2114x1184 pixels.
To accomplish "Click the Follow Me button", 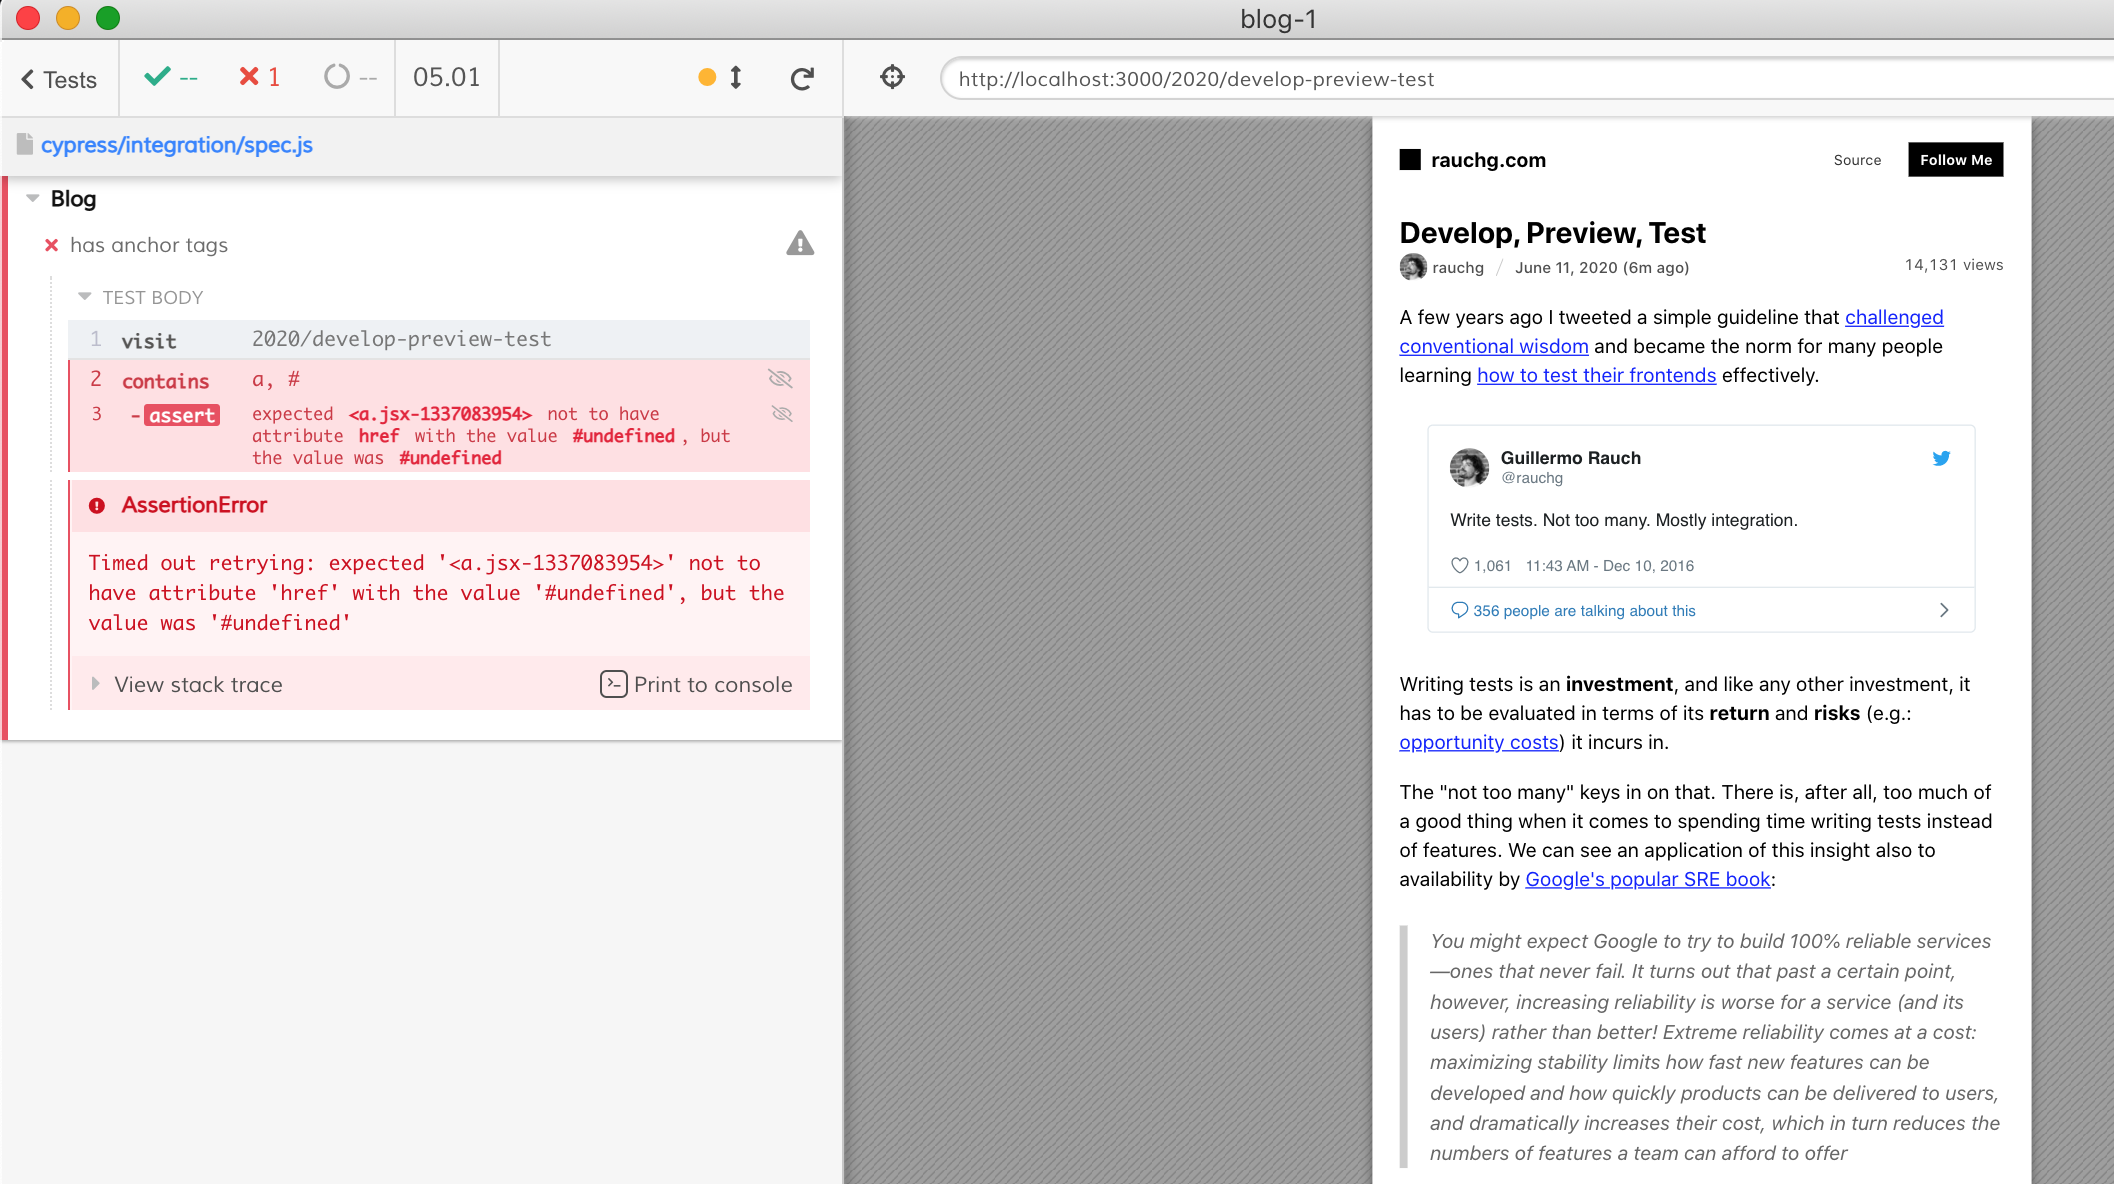I will [x=1955, y=160].
